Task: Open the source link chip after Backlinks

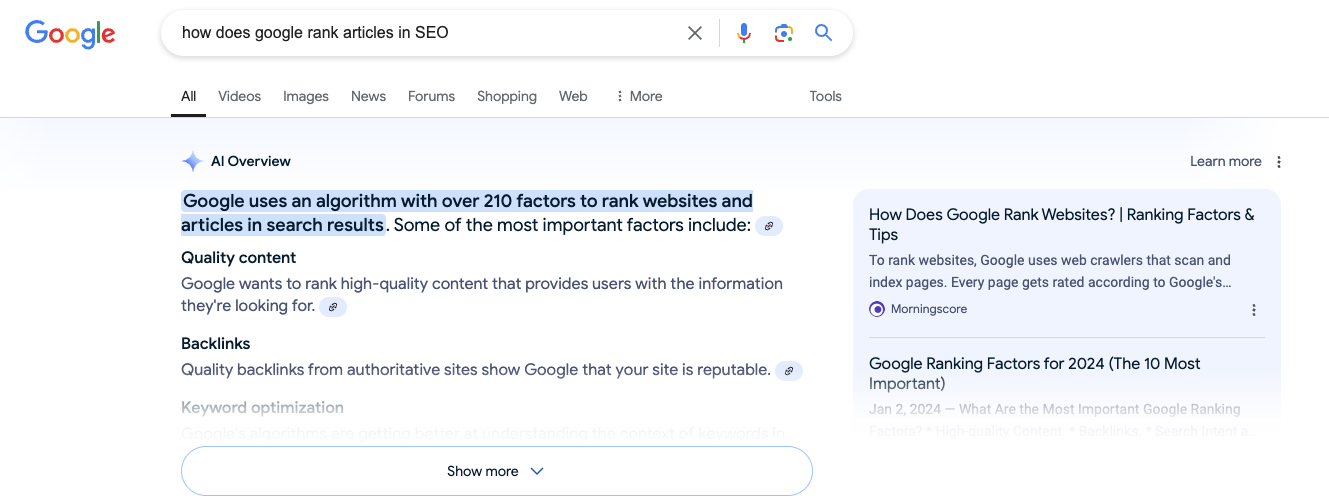Action: coord(788,371)
